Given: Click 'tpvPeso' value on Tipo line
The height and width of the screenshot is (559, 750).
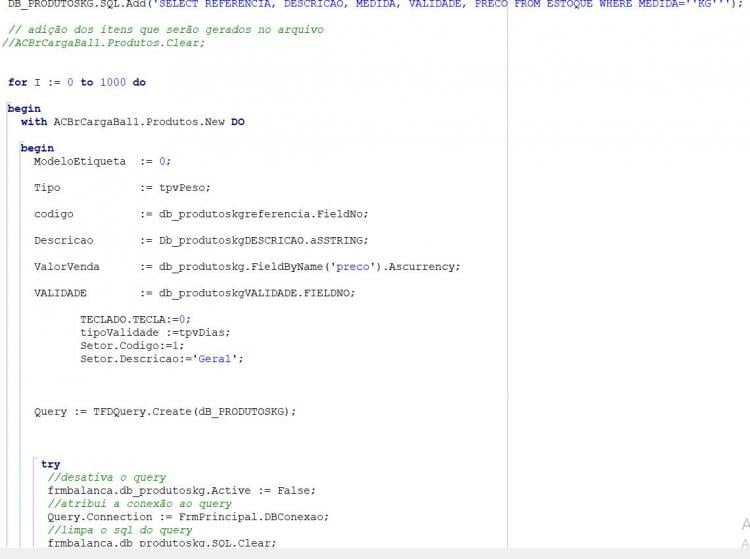Looking at the screenshot, I should click(x=184, y=187).
